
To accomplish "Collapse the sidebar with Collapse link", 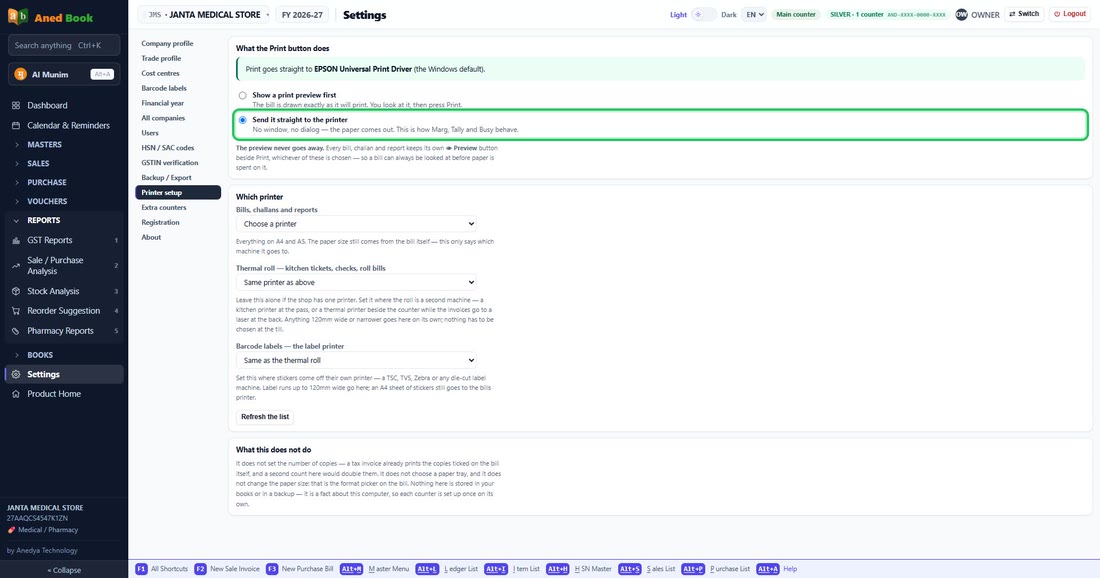I will click(64, 570).
